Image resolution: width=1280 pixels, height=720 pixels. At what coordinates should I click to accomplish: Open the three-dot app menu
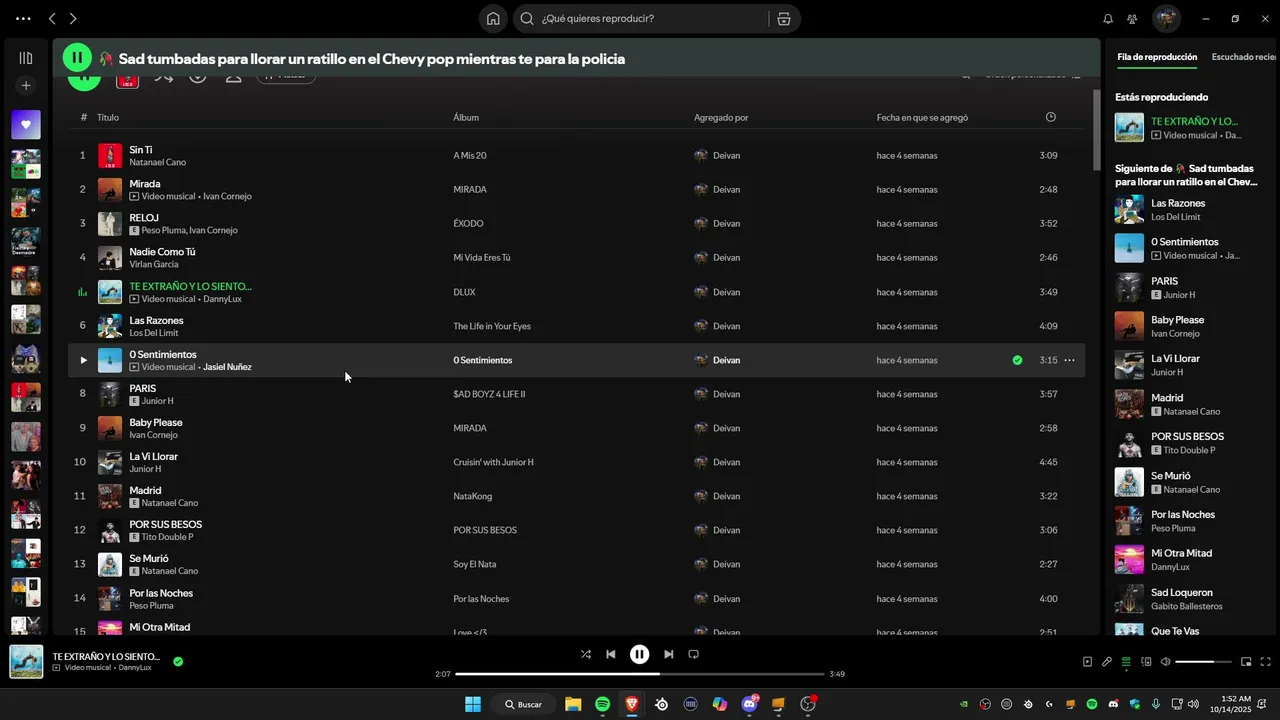(23, 18)
